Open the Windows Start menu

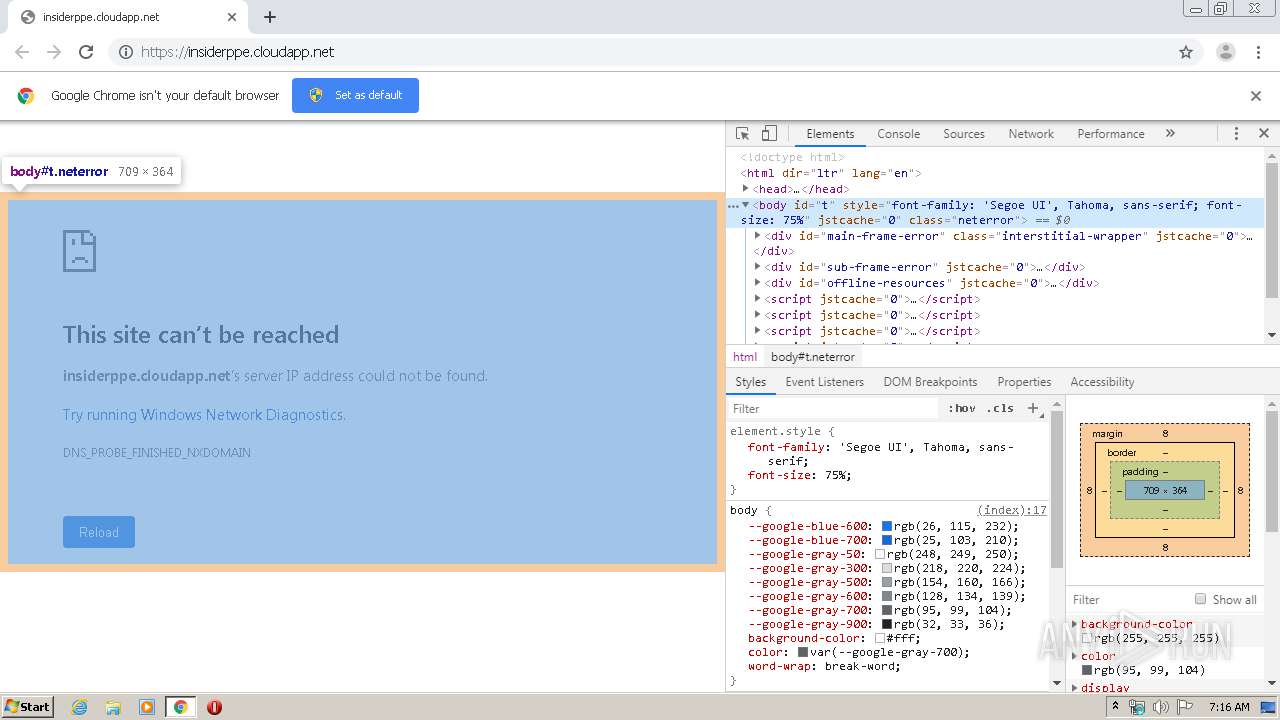28,706
